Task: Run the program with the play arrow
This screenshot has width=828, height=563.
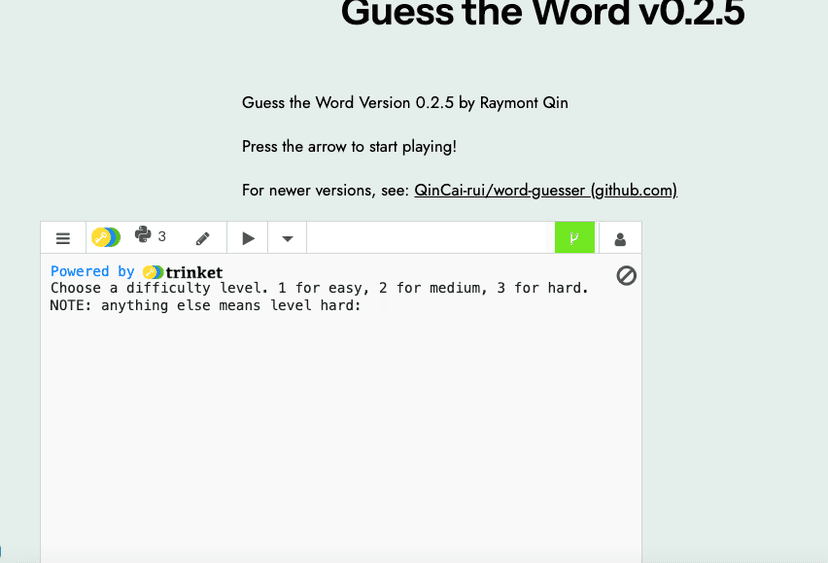Action: pos(248,238)
